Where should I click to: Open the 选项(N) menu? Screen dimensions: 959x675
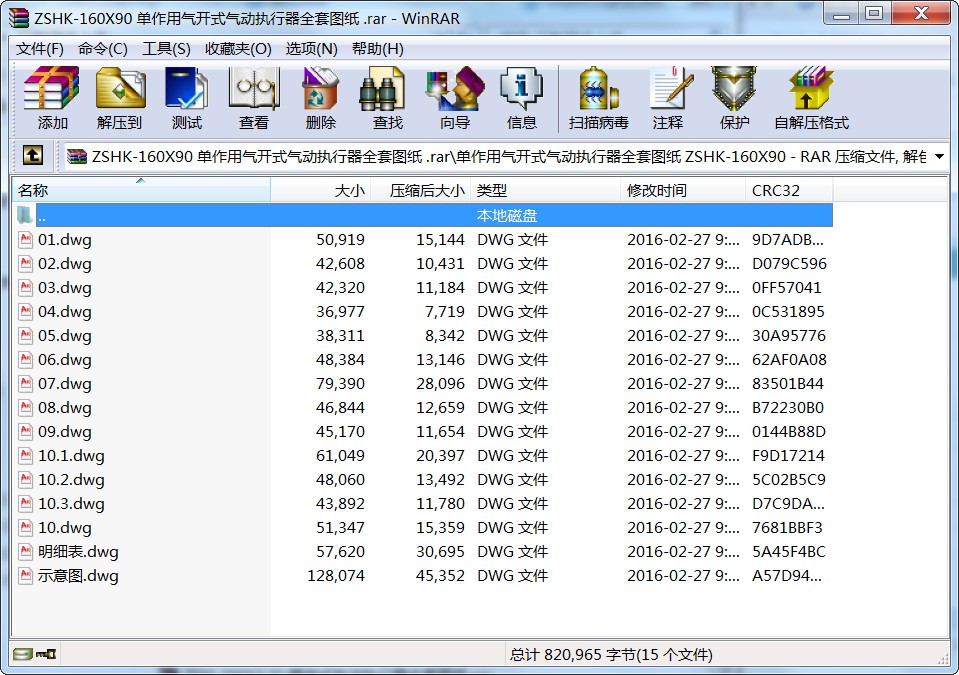point(312,49)
